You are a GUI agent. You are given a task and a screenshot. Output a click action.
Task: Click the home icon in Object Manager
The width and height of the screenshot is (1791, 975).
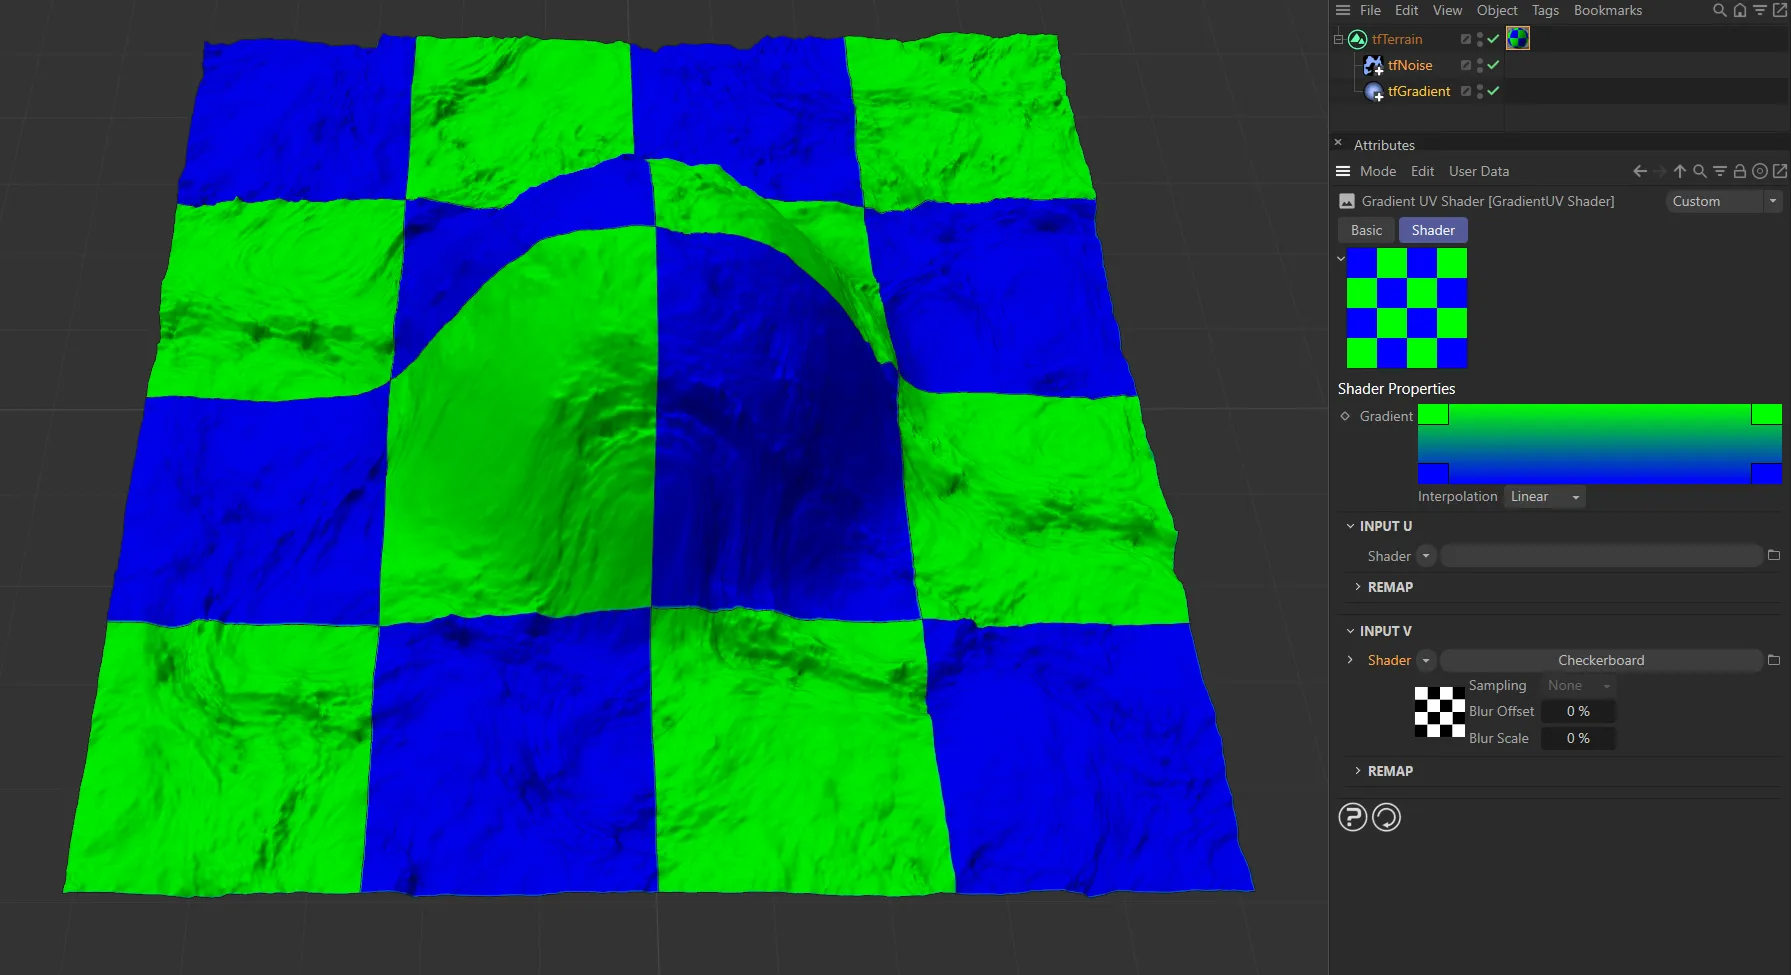pyautogui.click(x=1740, y=10)
